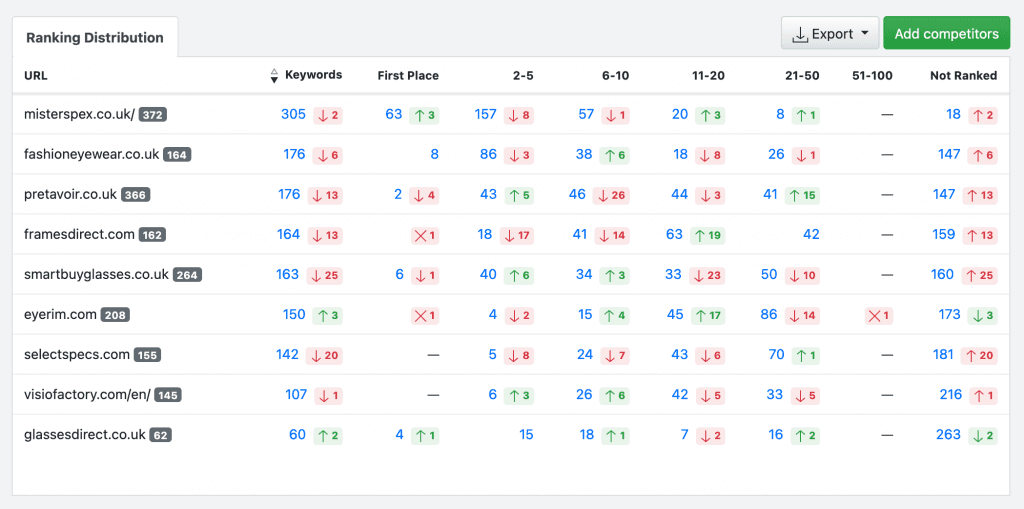Click the 155 badge beside selectspecs.com
The height and width of the screenshot is (509, 1024).
(x=147, y=355)
